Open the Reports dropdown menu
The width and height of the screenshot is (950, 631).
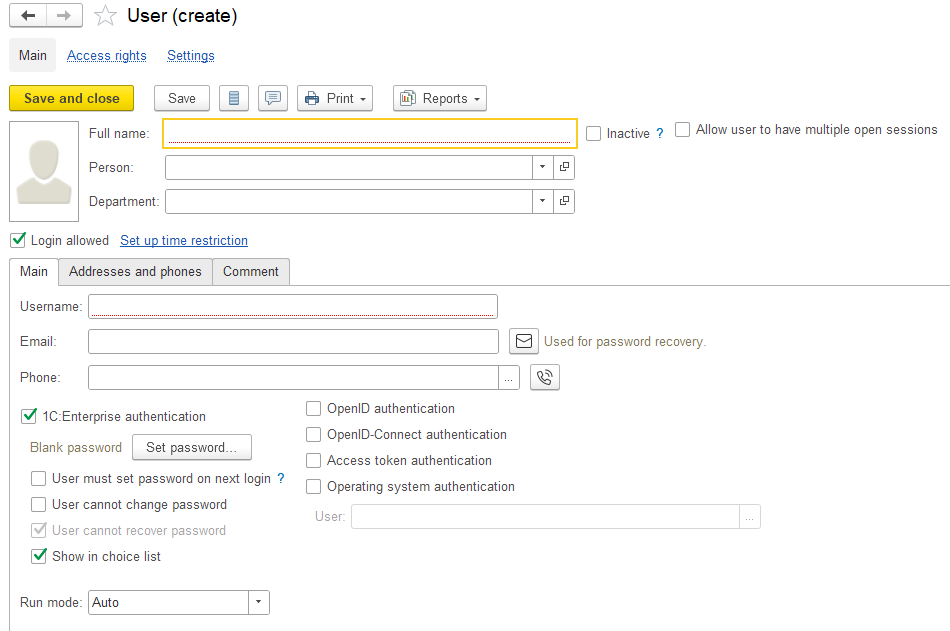[x=440, y=98]
